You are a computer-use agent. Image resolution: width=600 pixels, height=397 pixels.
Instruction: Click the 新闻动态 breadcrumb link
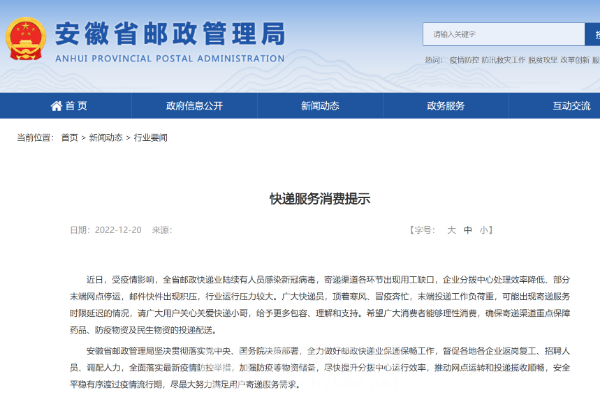(x=106, y=137)
